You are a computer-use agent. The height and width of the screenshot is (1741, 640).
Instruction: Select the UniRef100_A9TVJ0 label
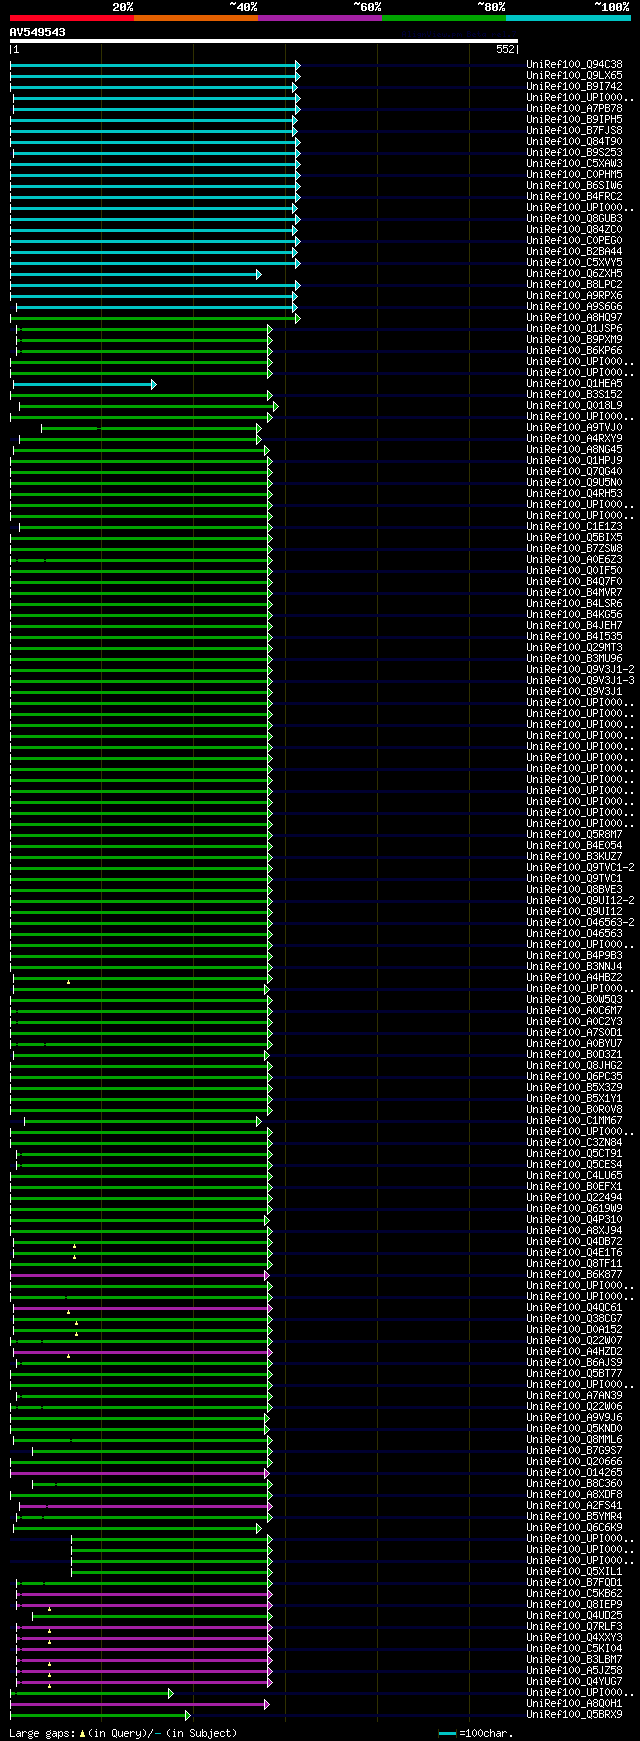click(574, 428)
